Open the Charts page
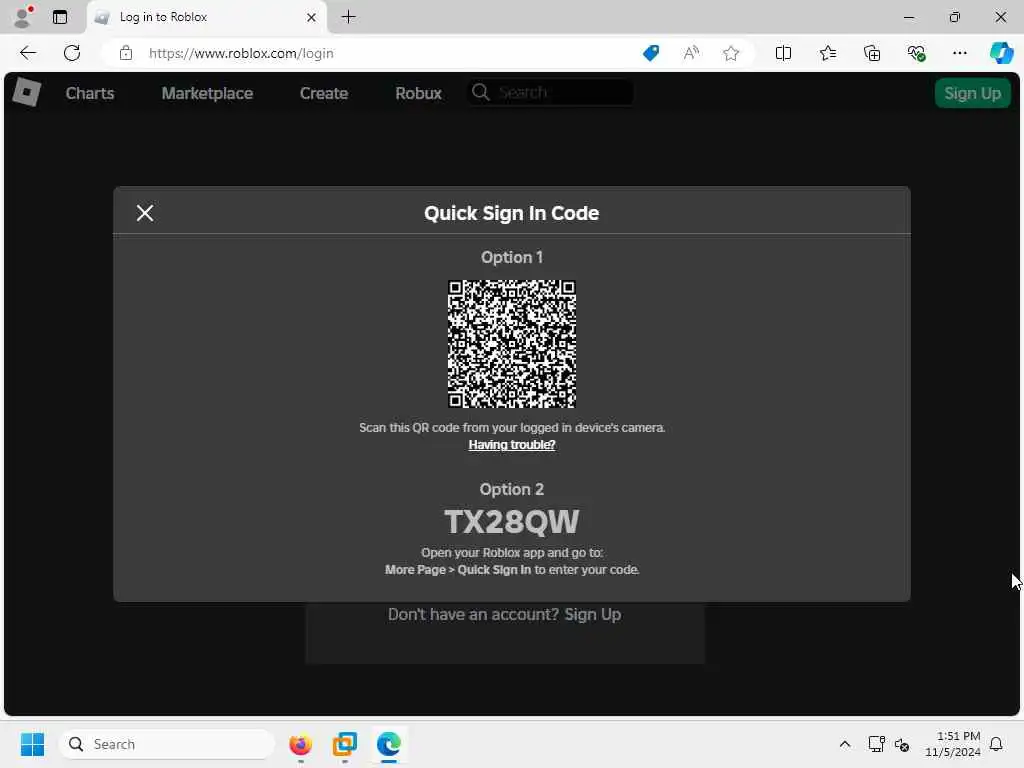The height and width of the screenshot is (768, 1024). point(90,93)
